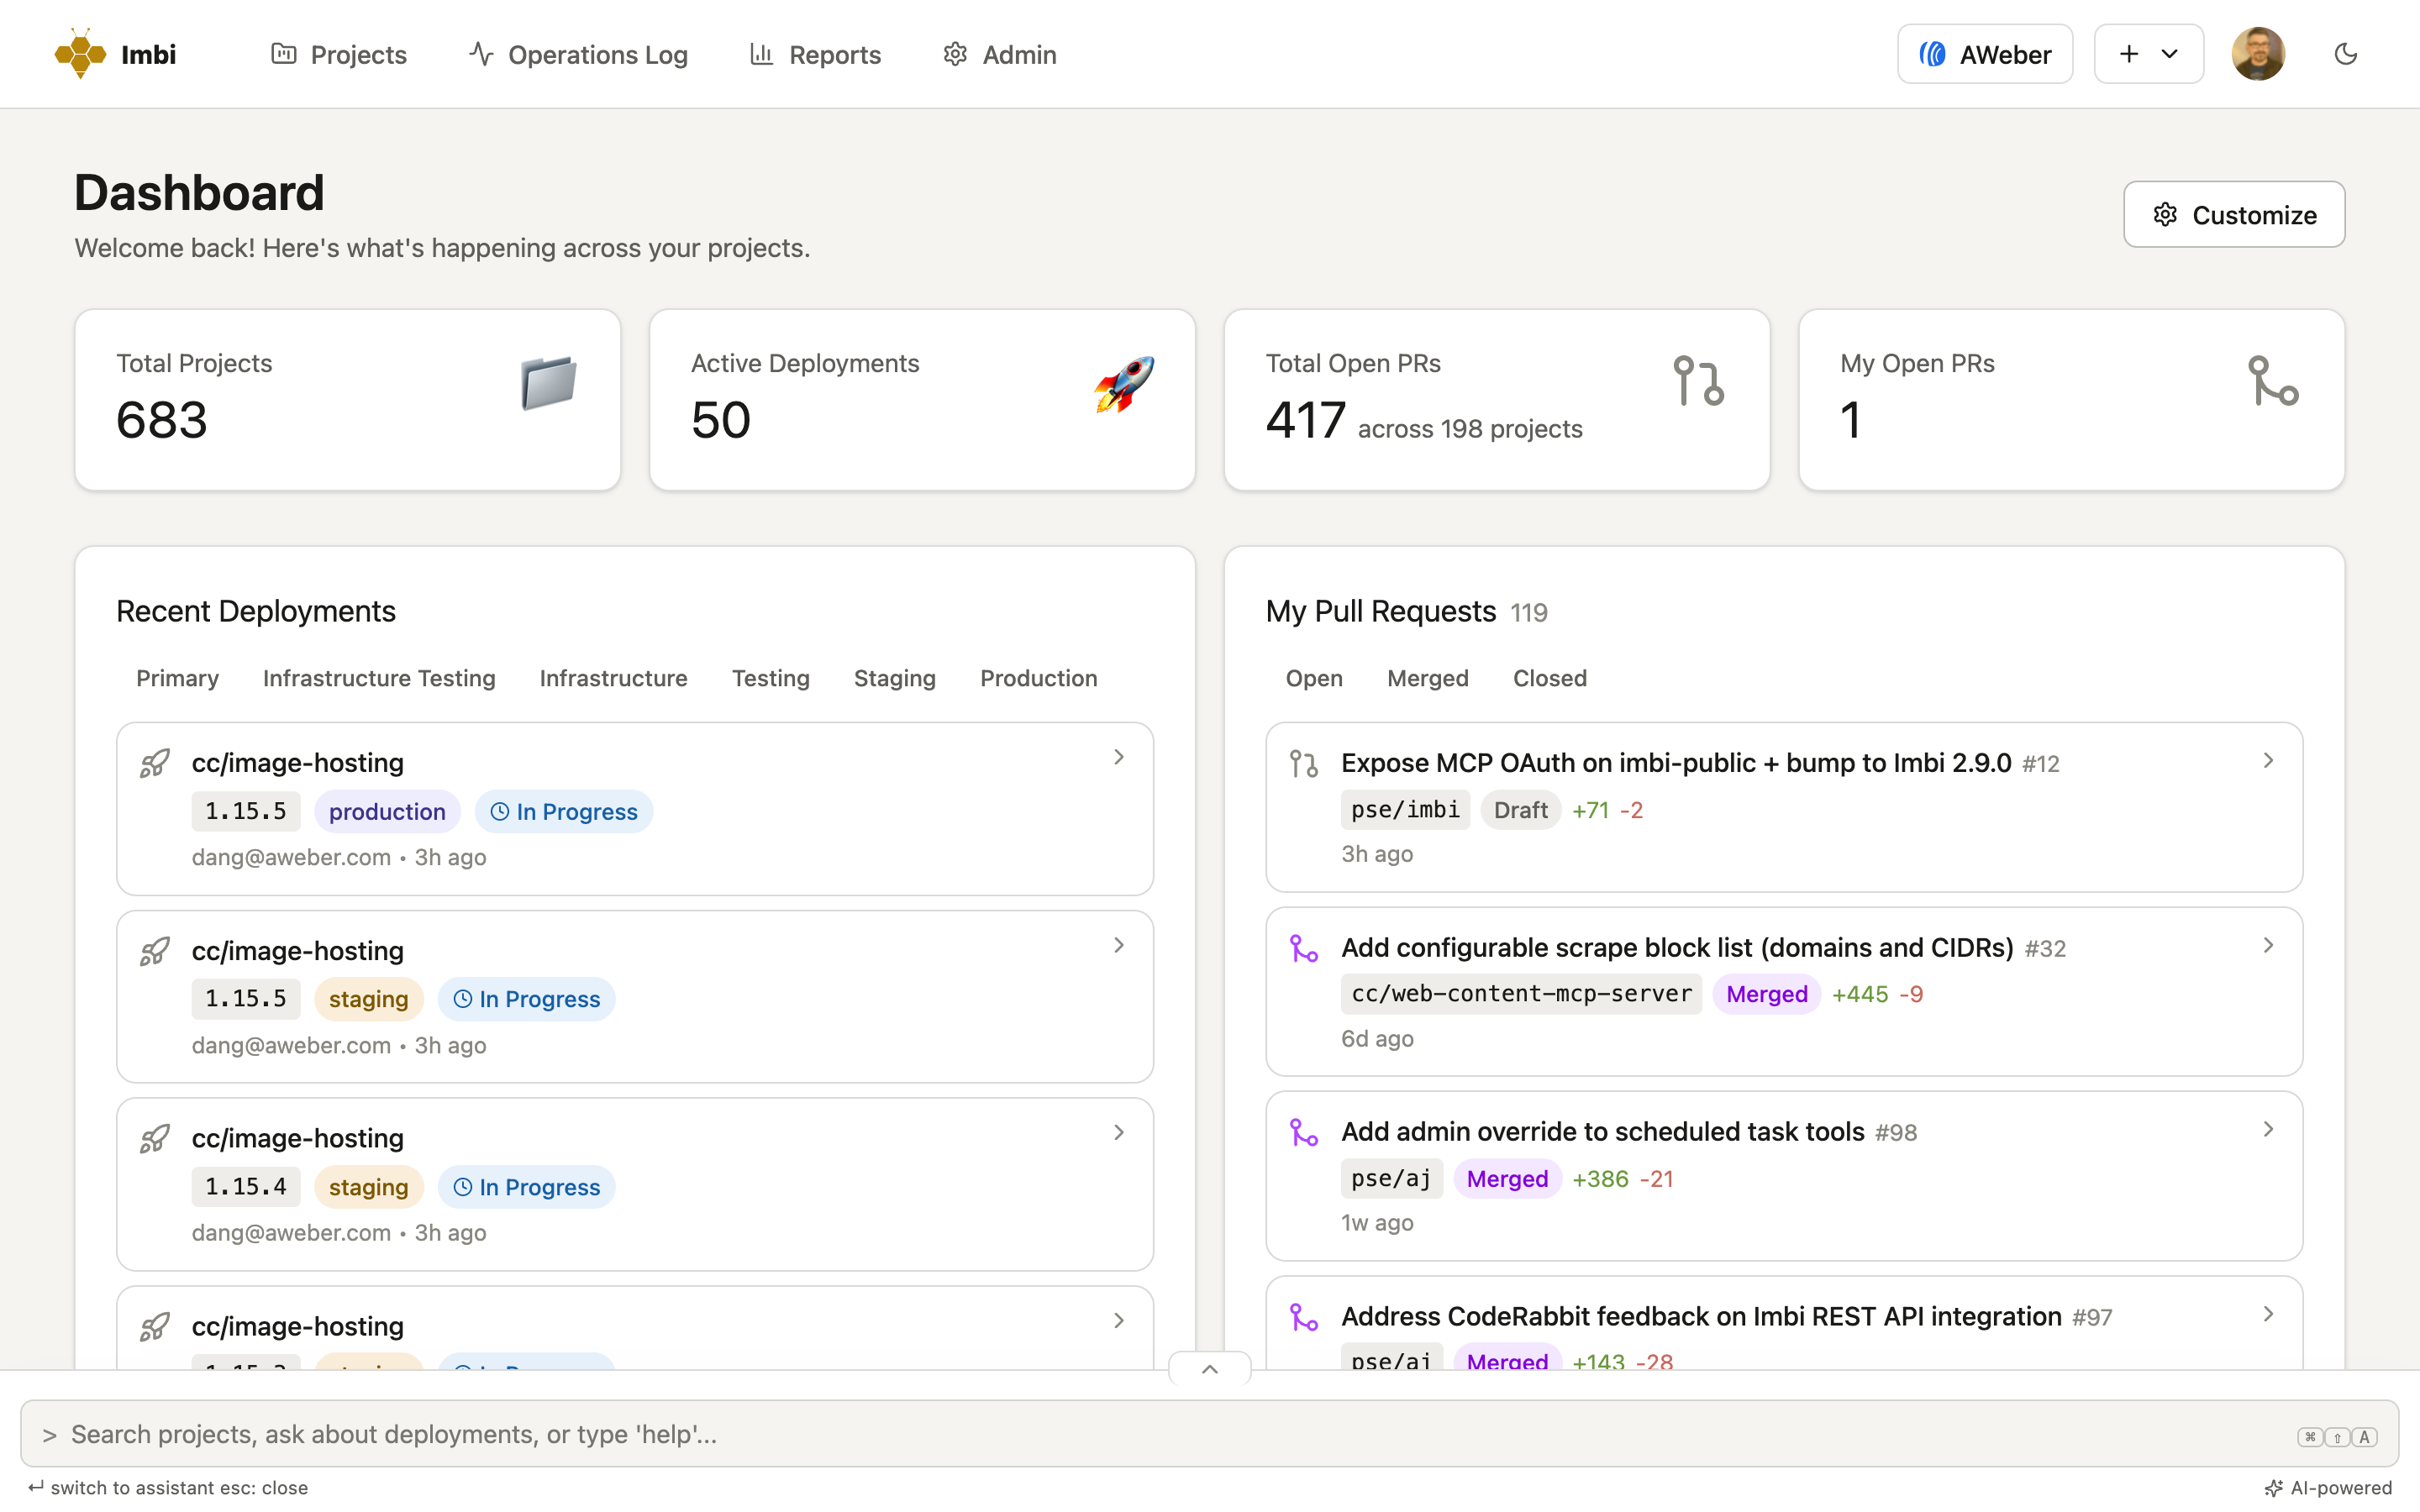This screenshot has height=1512, width=2420.
Task: Click rocket icon of 1.15.5 staging deployment
Action: [155, 951]
